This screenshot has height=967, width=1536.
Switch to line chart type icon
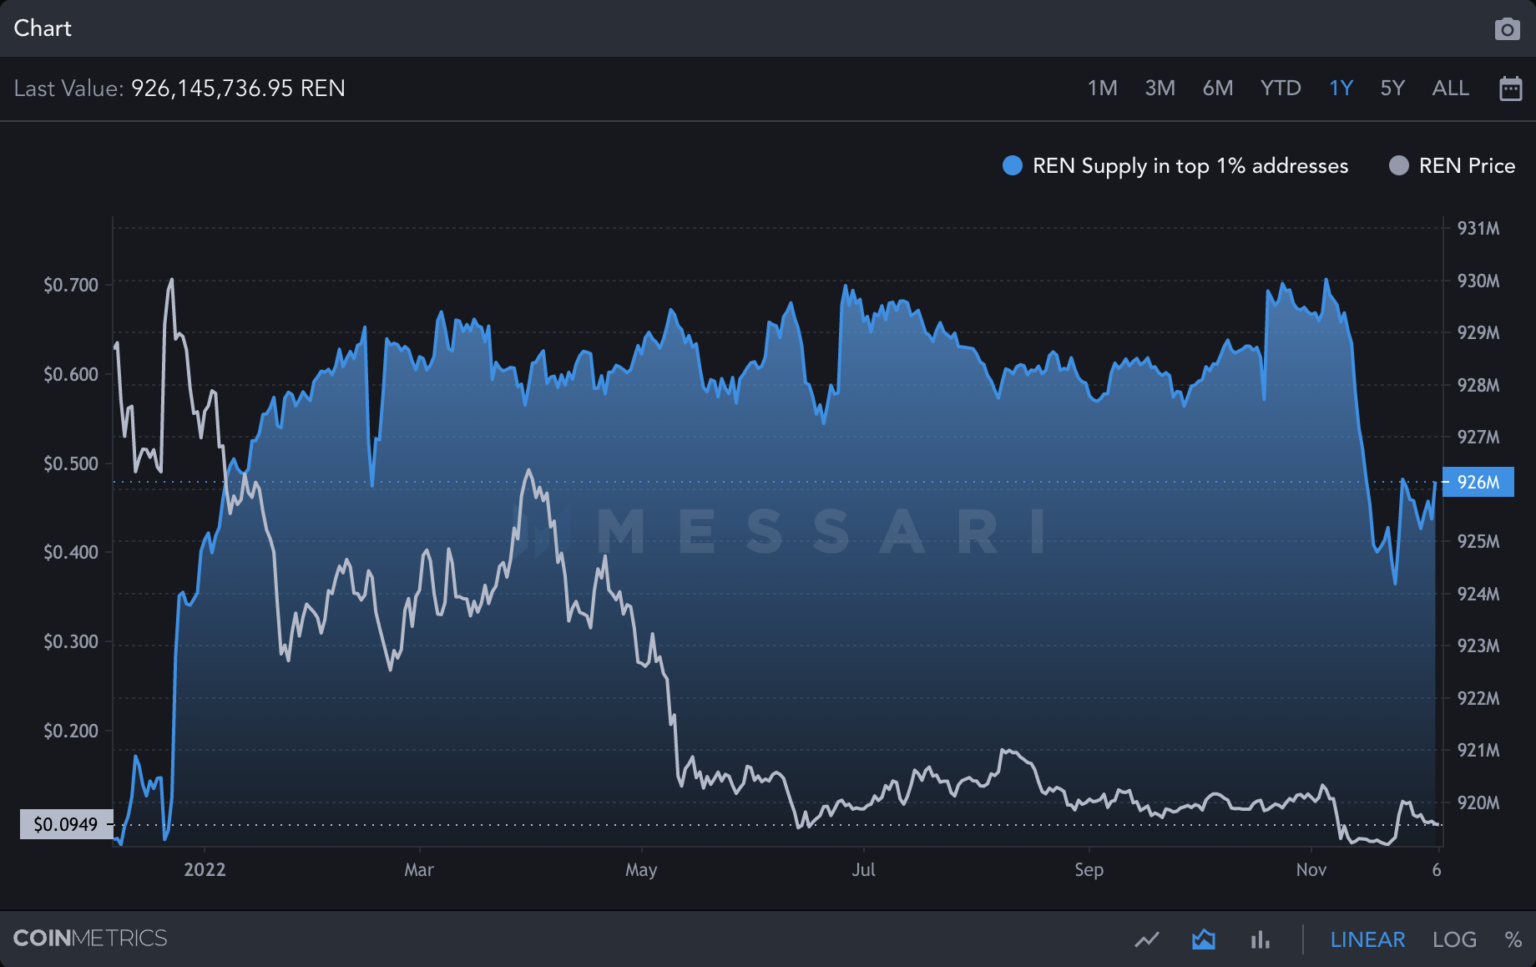point(1147,939)
